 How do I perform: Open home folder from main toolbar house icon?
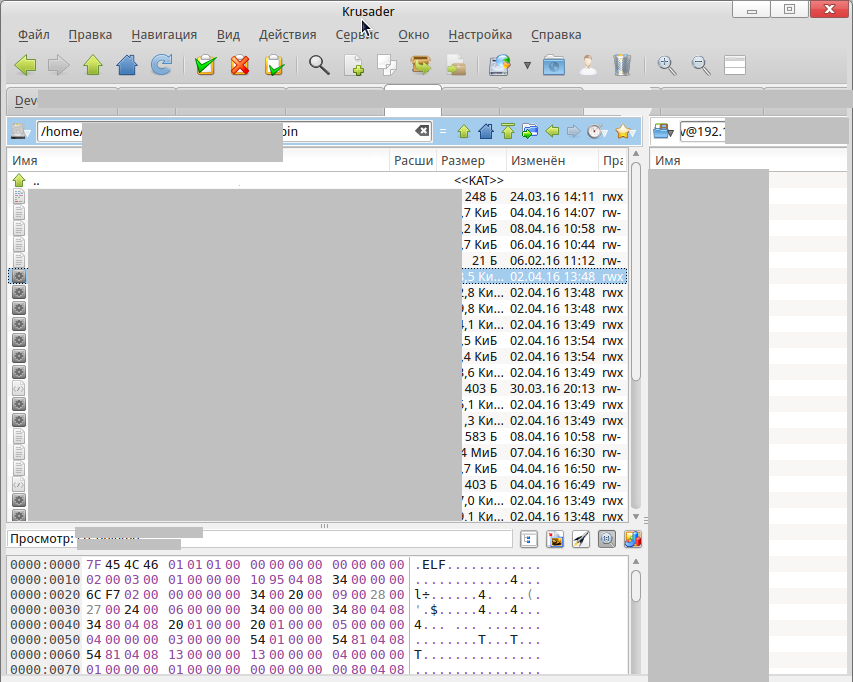click(x=127, y=65)
